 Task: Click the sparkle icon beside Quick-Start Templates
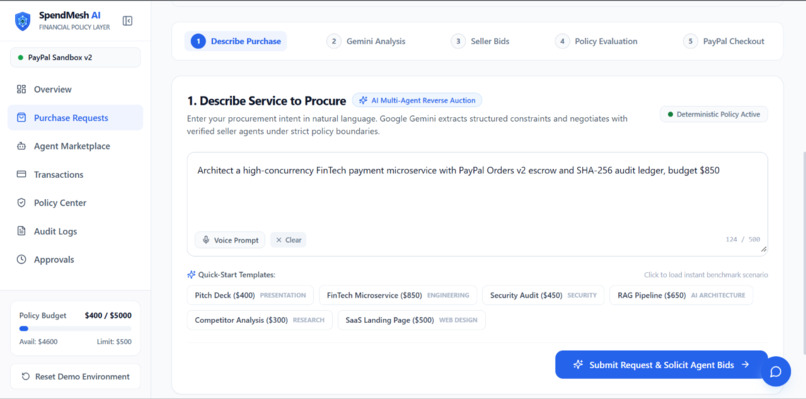tap(192, 275)
